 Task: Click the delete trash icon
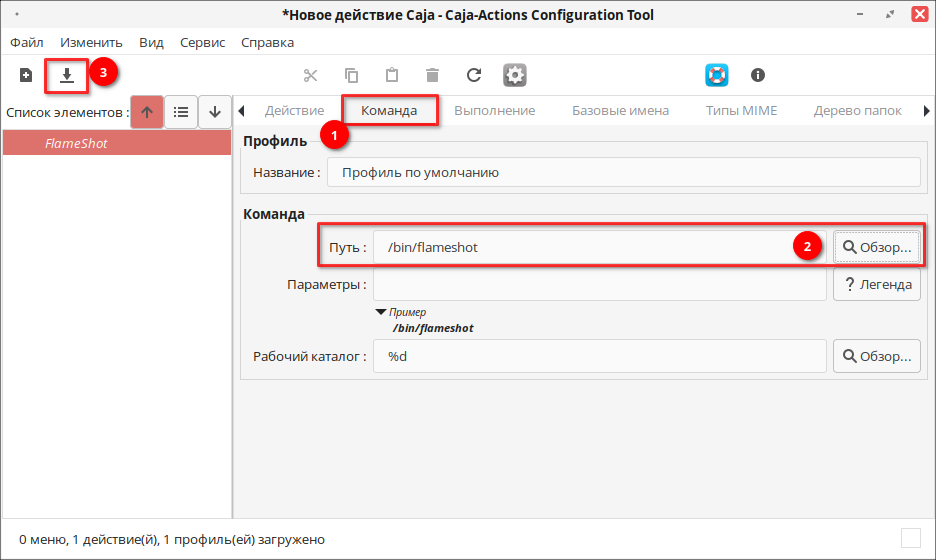[x=433, y=75]
